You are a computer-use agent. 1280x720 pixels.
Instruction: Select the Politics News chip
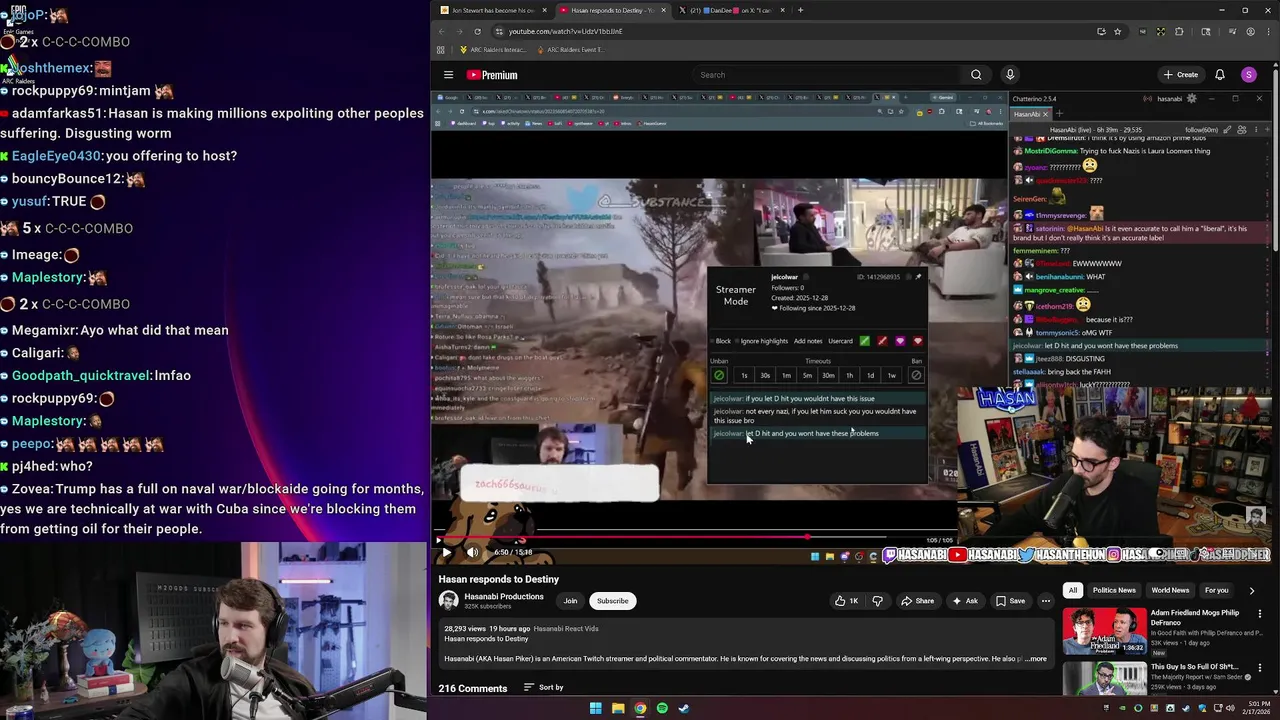[1114, 590]
